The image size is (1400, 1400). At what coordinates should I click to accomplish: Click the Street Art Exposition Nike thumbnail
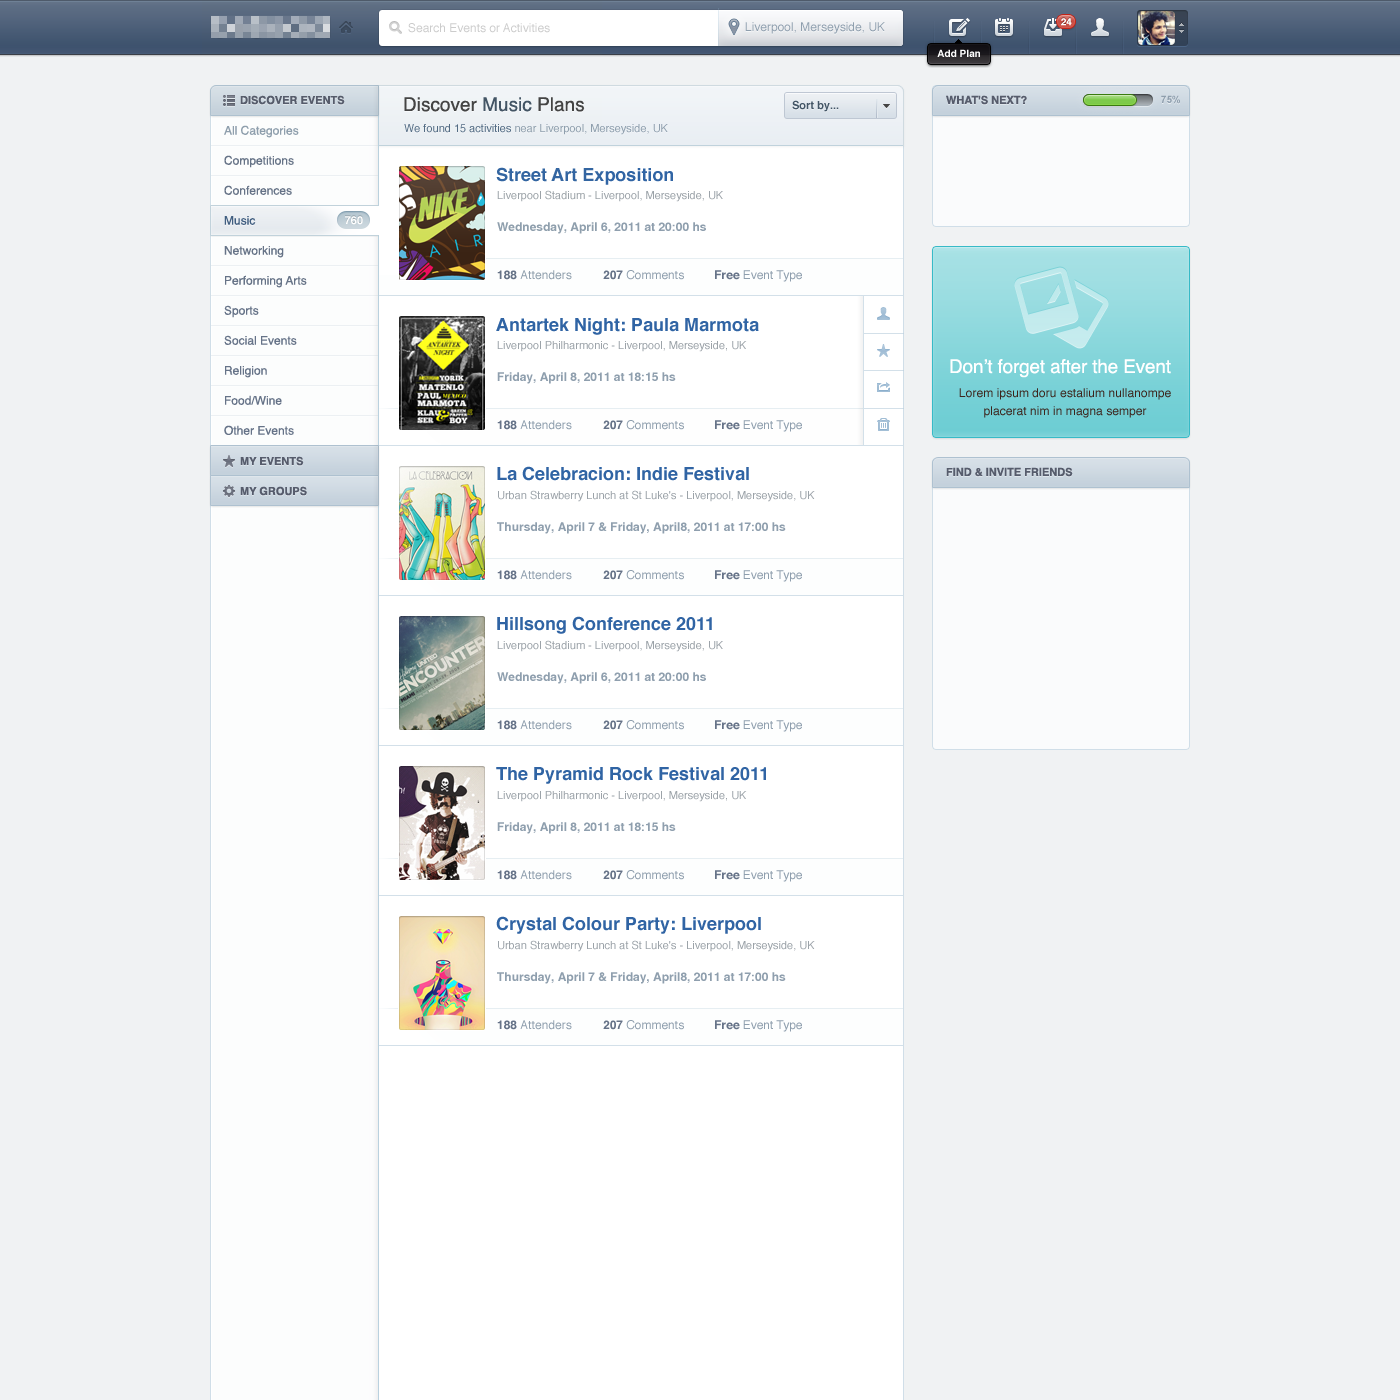click(442, 223)
